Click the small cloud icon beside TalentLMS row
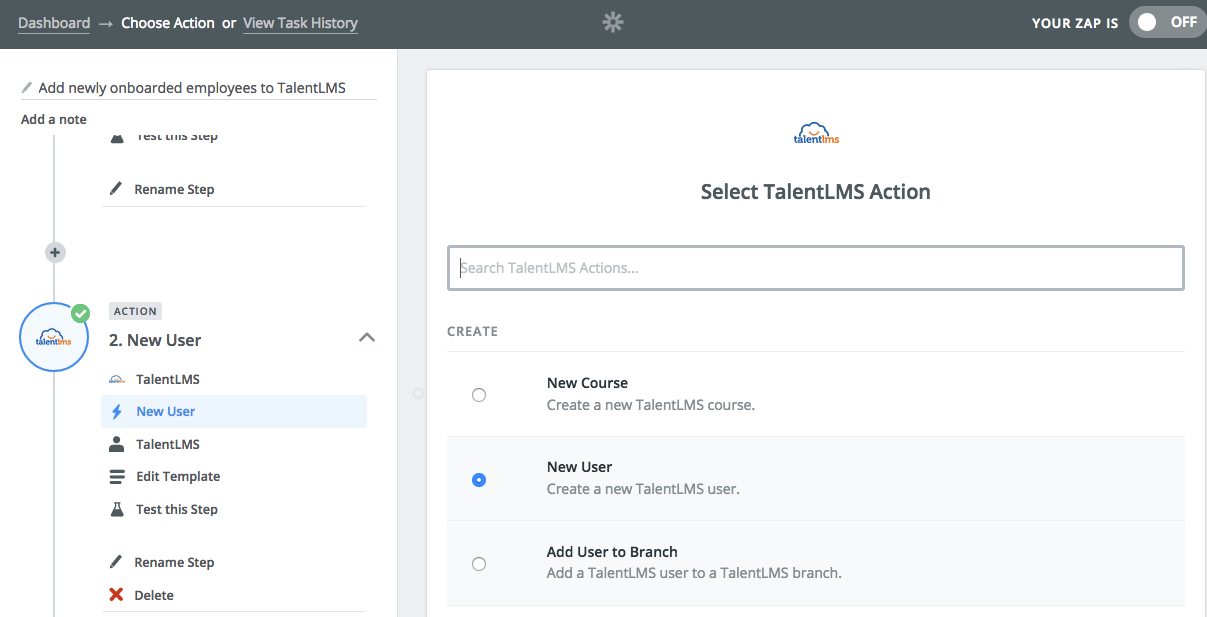1207x617 pixels. tap(117, 379)
